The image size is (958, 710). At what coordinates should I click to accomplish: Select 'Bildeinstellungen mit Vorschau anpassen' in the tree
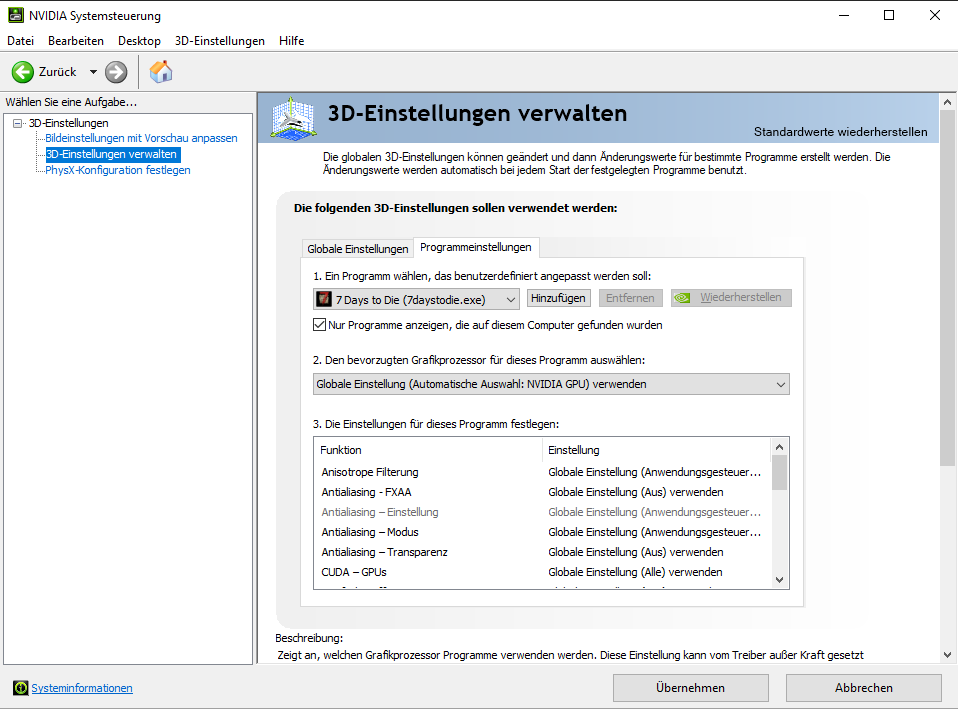141,138
